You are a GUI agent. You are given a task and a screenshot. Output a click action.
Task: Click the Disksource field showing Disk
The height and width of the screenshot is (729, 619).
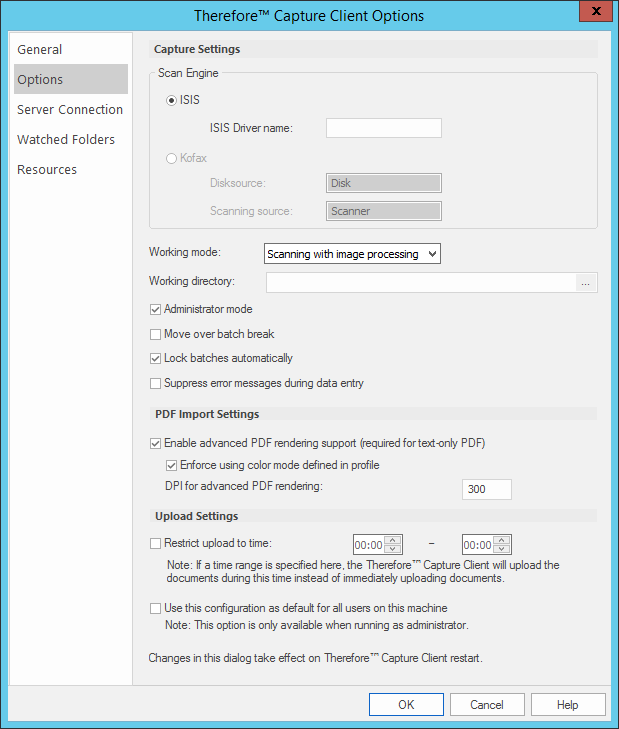(384, 183)
